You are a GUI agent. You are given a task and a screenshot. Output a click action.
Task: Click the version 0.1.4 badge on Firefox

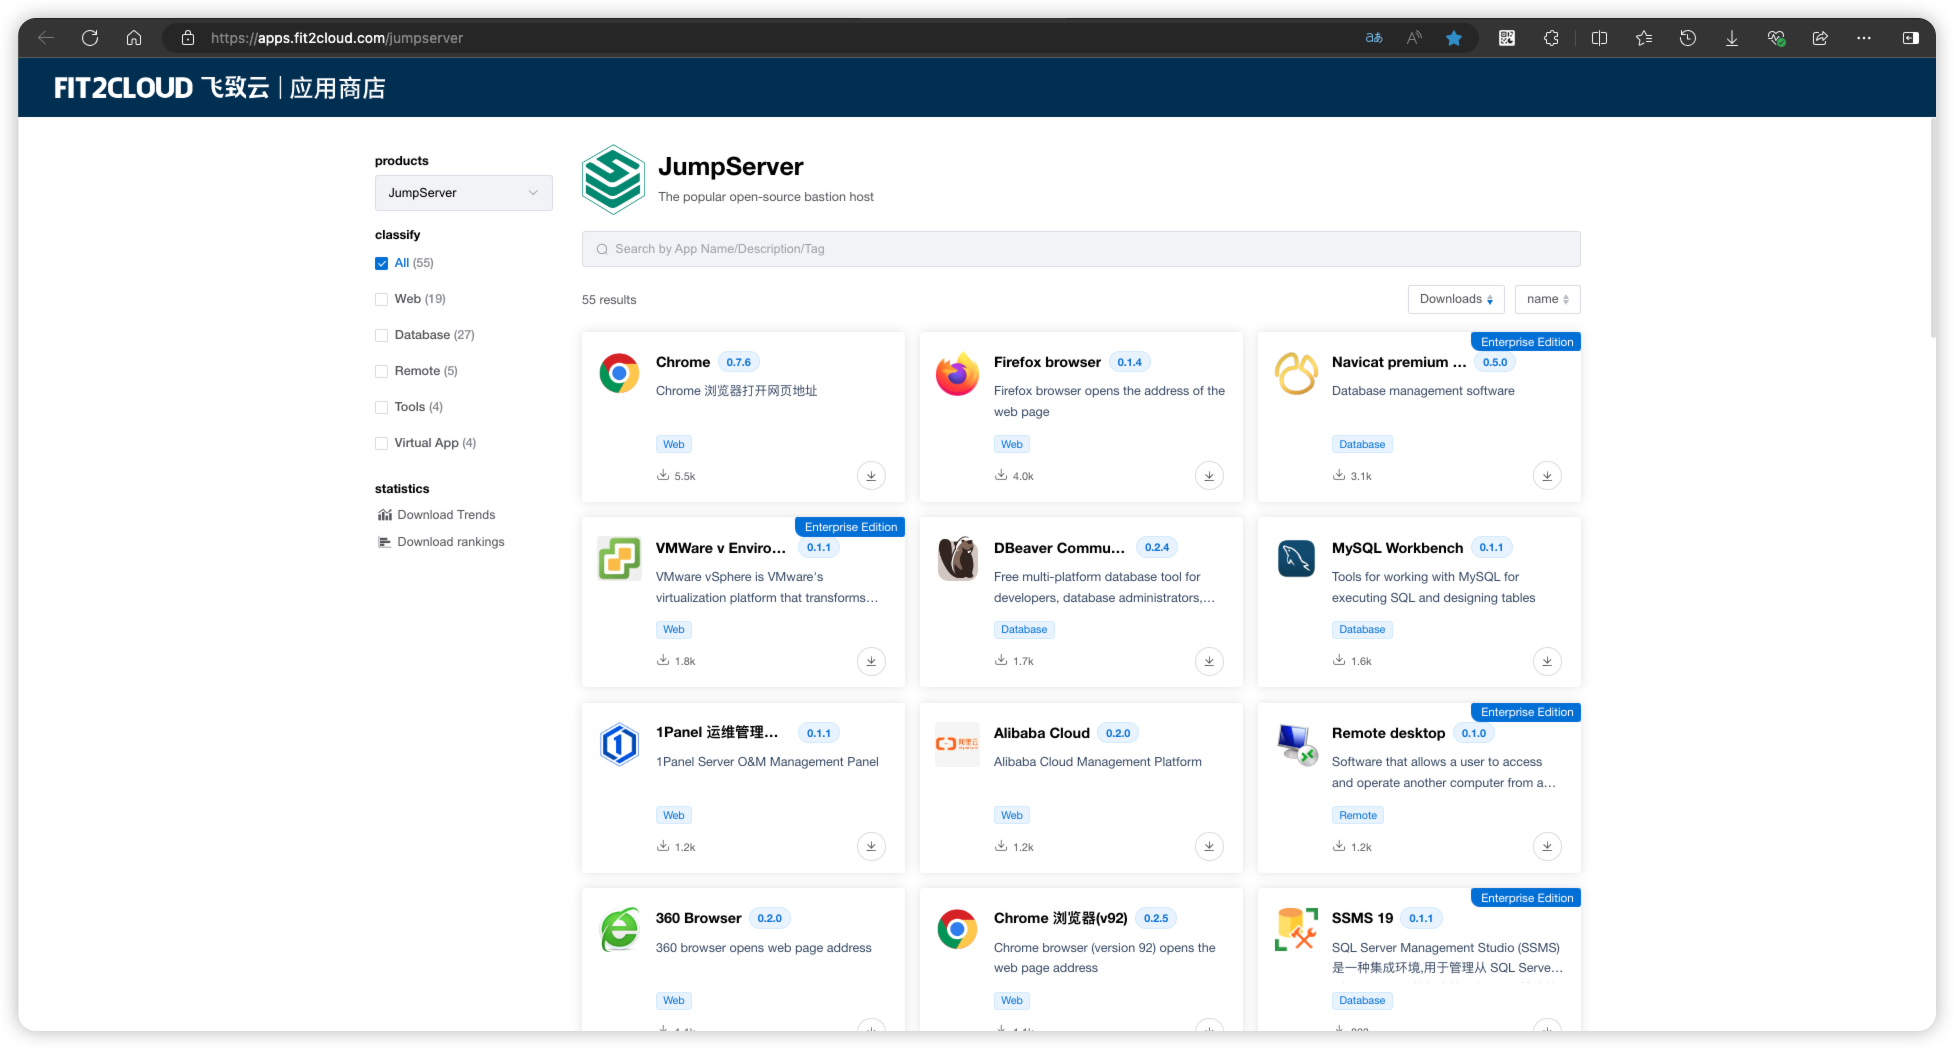pos(1129,362)
